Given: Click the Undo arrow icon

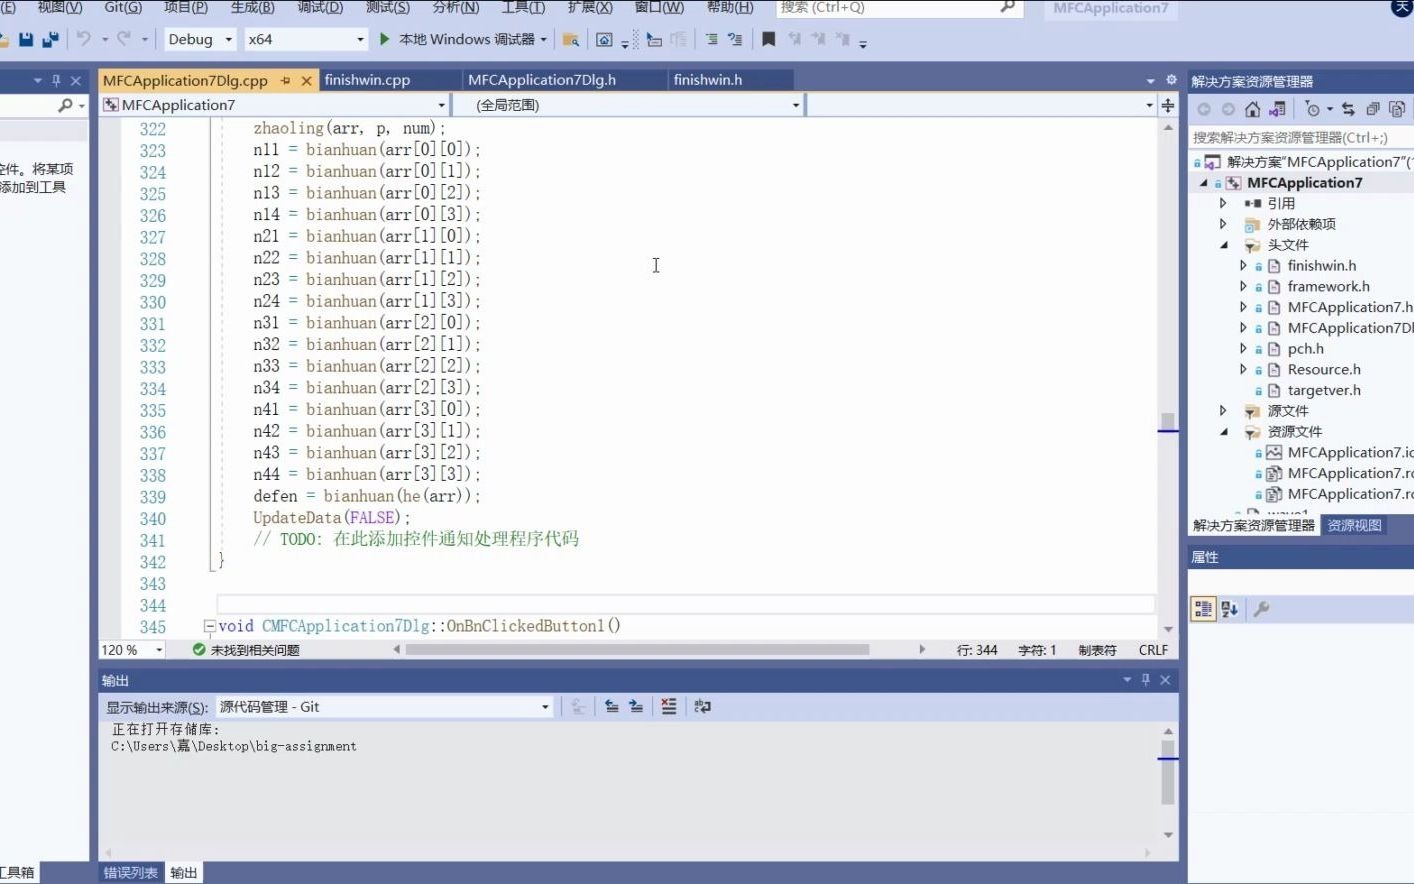Looking at the screenshot, I should (x=84, y=39).
